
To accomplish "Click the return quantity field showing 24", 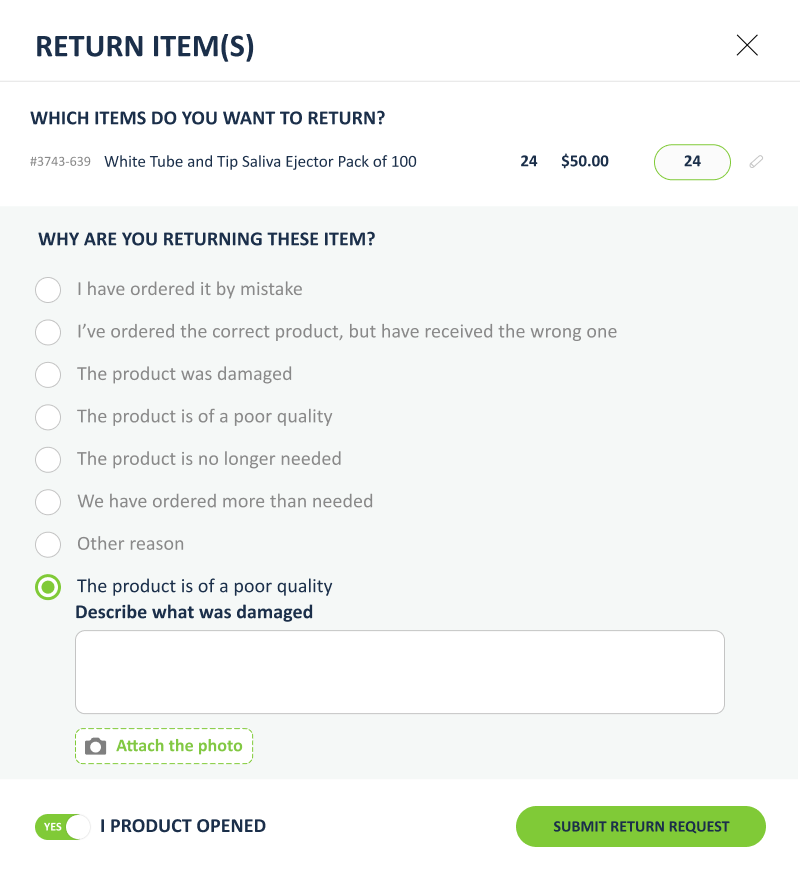I will coord(692,162).
